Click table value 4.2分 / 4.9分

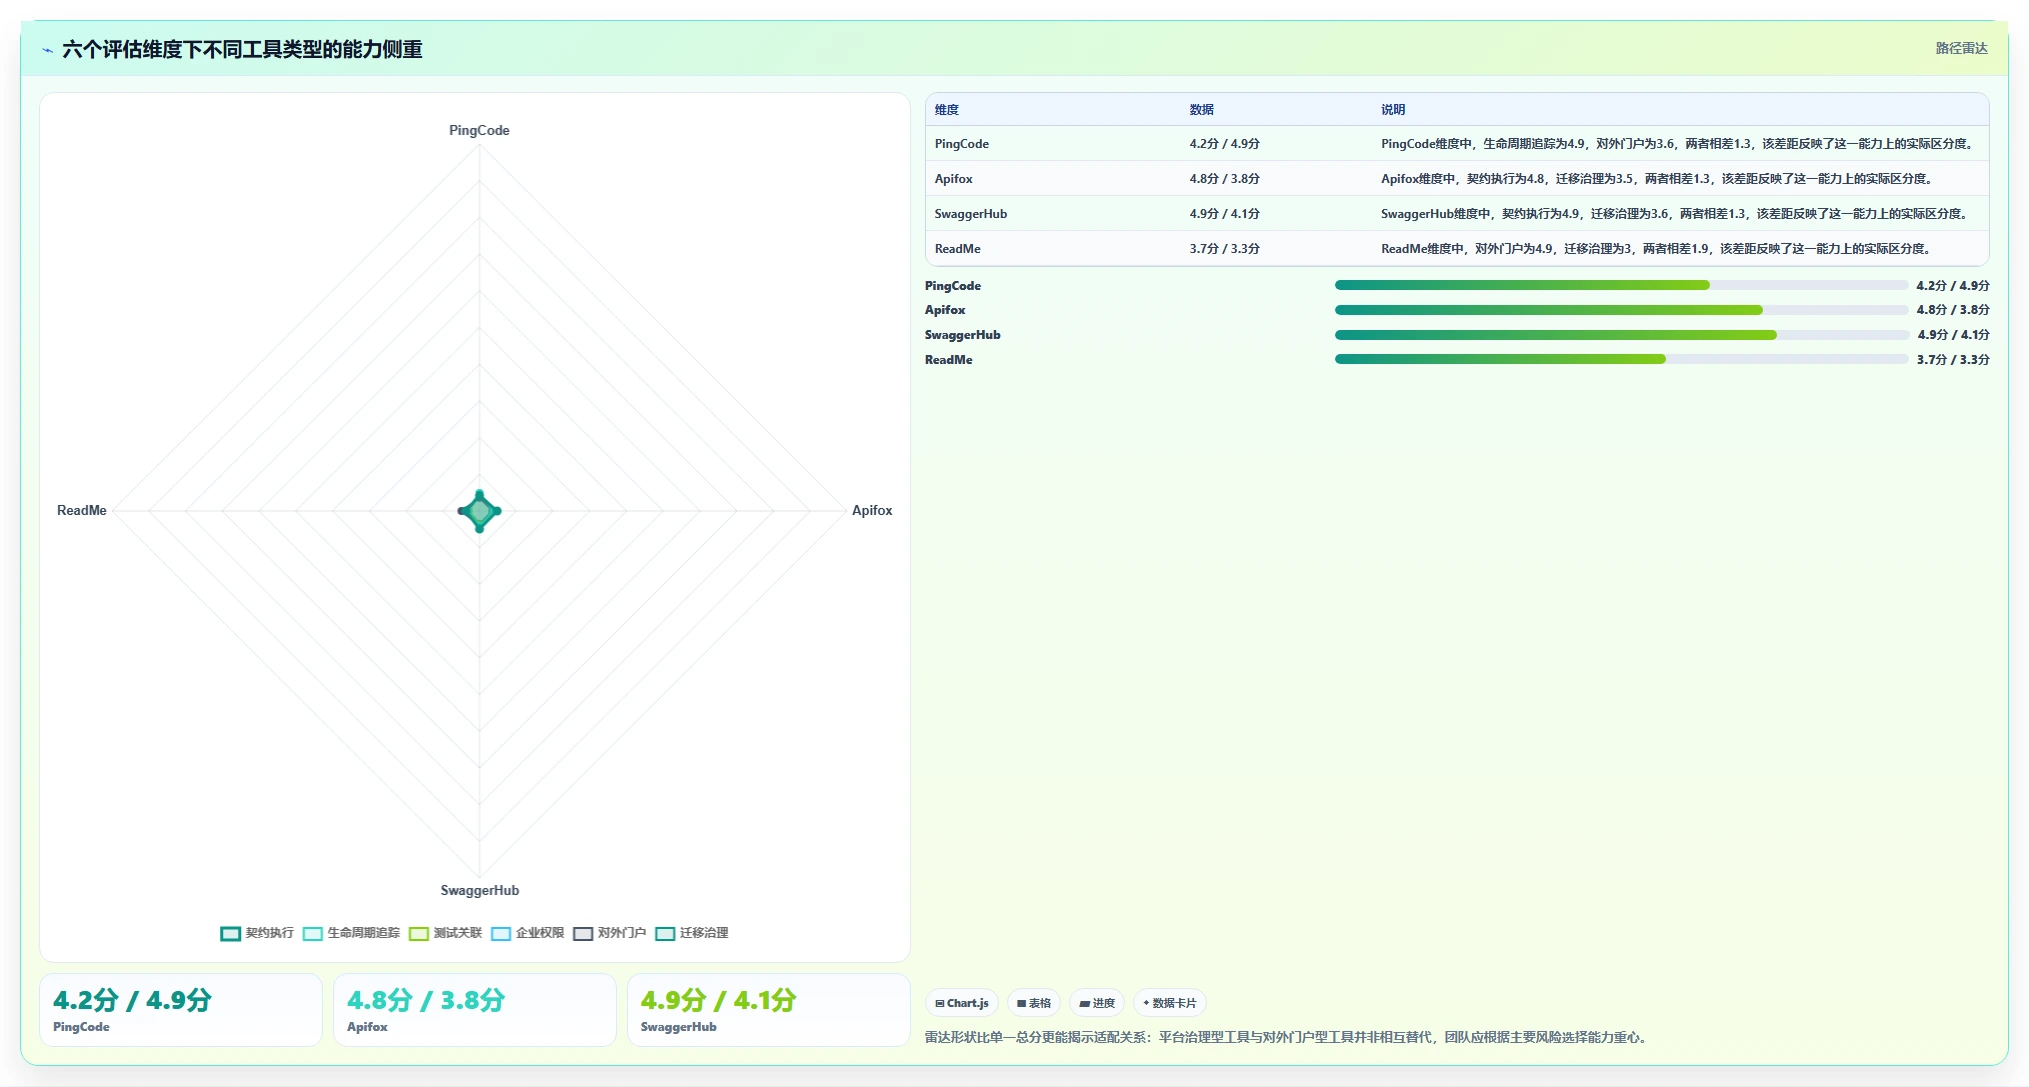point(1225,144)
